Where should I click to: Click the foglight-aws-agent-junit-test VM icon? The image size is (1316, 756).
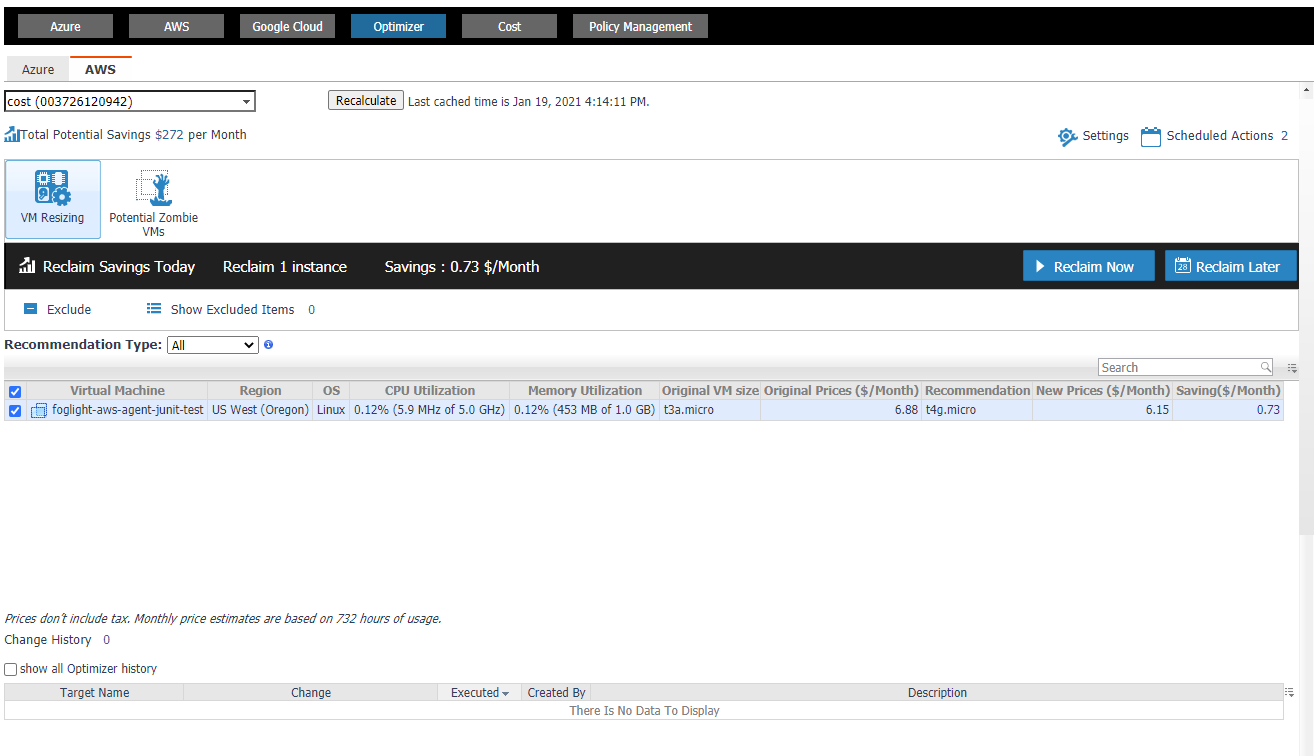[39, 410]
